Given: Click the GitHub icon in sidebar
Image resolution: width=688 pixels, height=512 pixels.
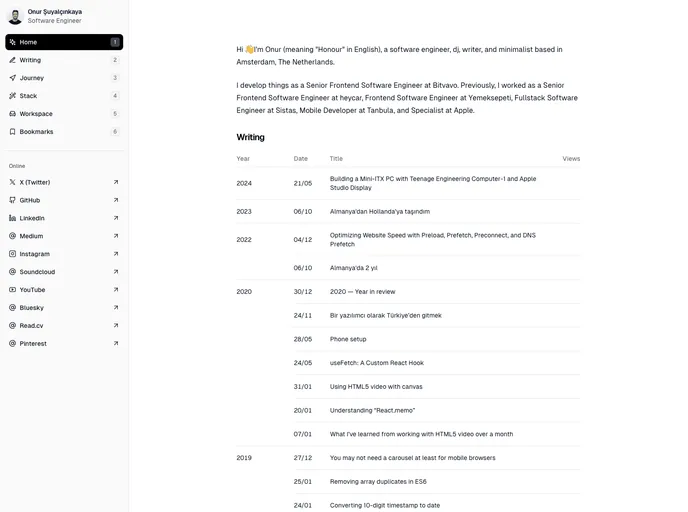Looking at the screenshot, I should tap(12, 200).
